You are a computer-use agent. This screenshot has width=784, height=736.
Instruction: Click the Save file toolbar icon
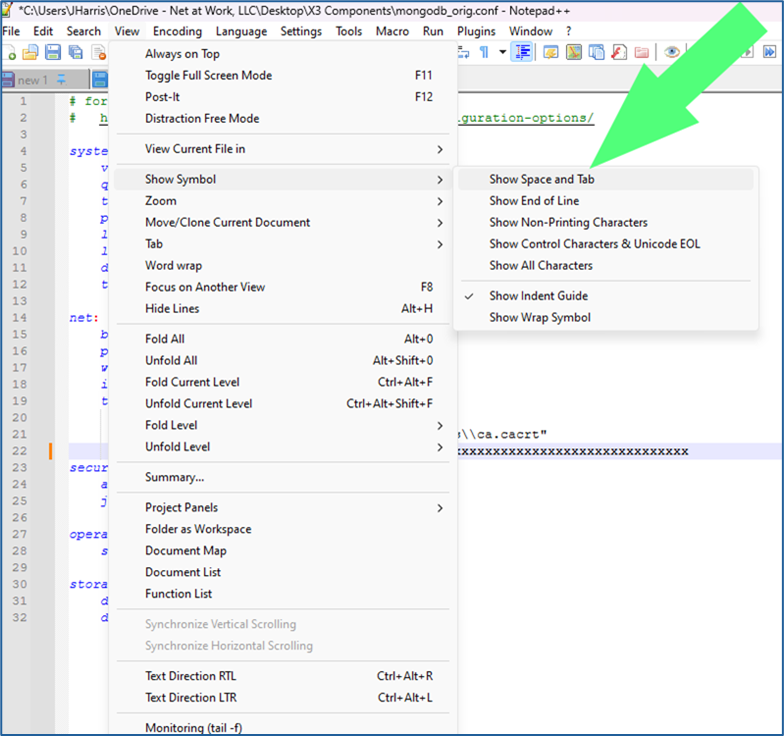pyautogui.click(x=52, y=53)
